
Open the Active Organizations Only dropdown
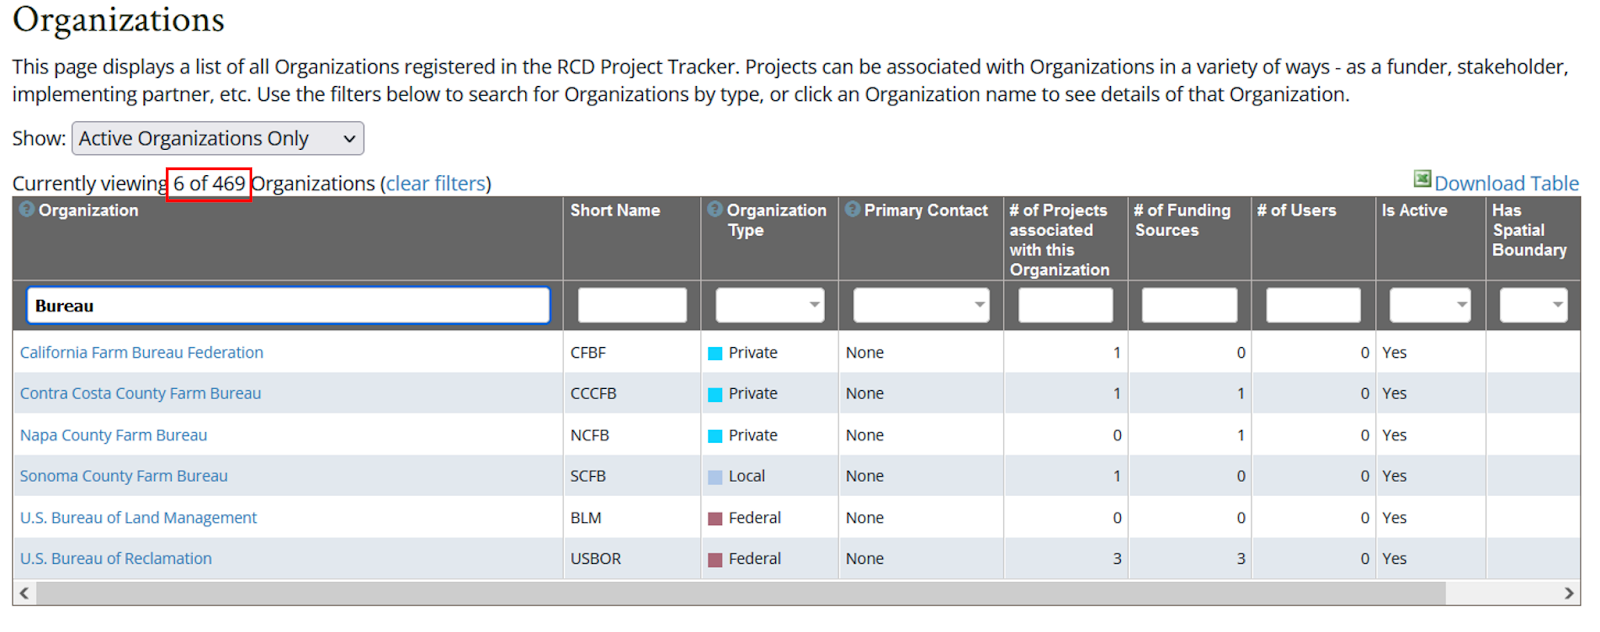(218, 138)
